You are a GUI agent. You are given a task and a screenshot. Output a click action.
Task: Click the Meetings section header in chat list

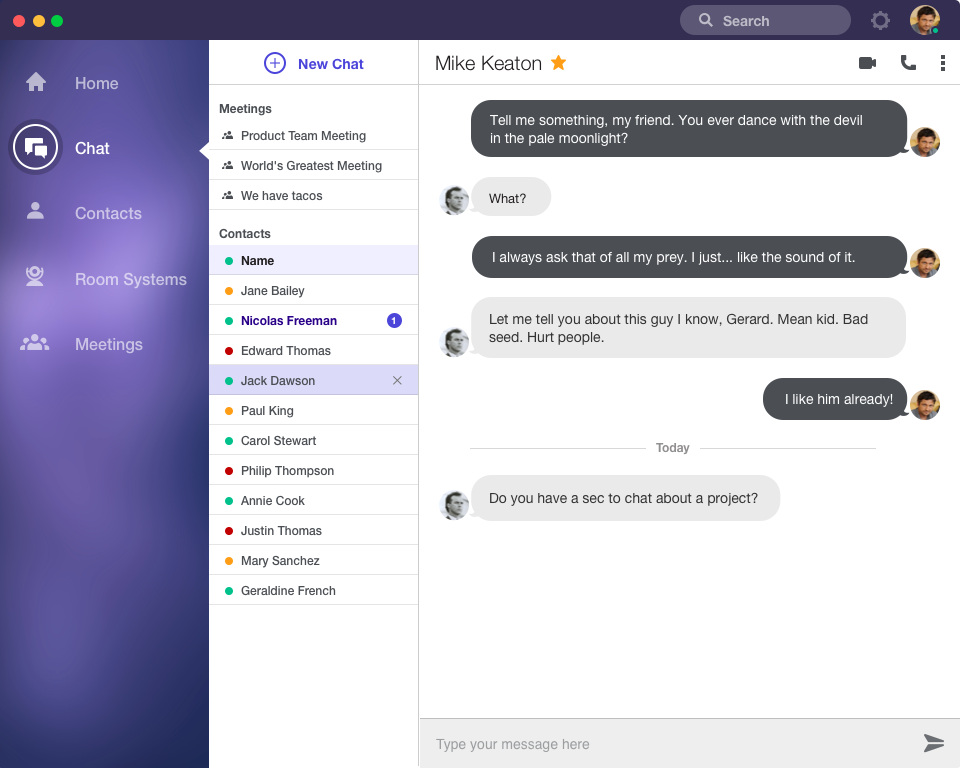245,108
